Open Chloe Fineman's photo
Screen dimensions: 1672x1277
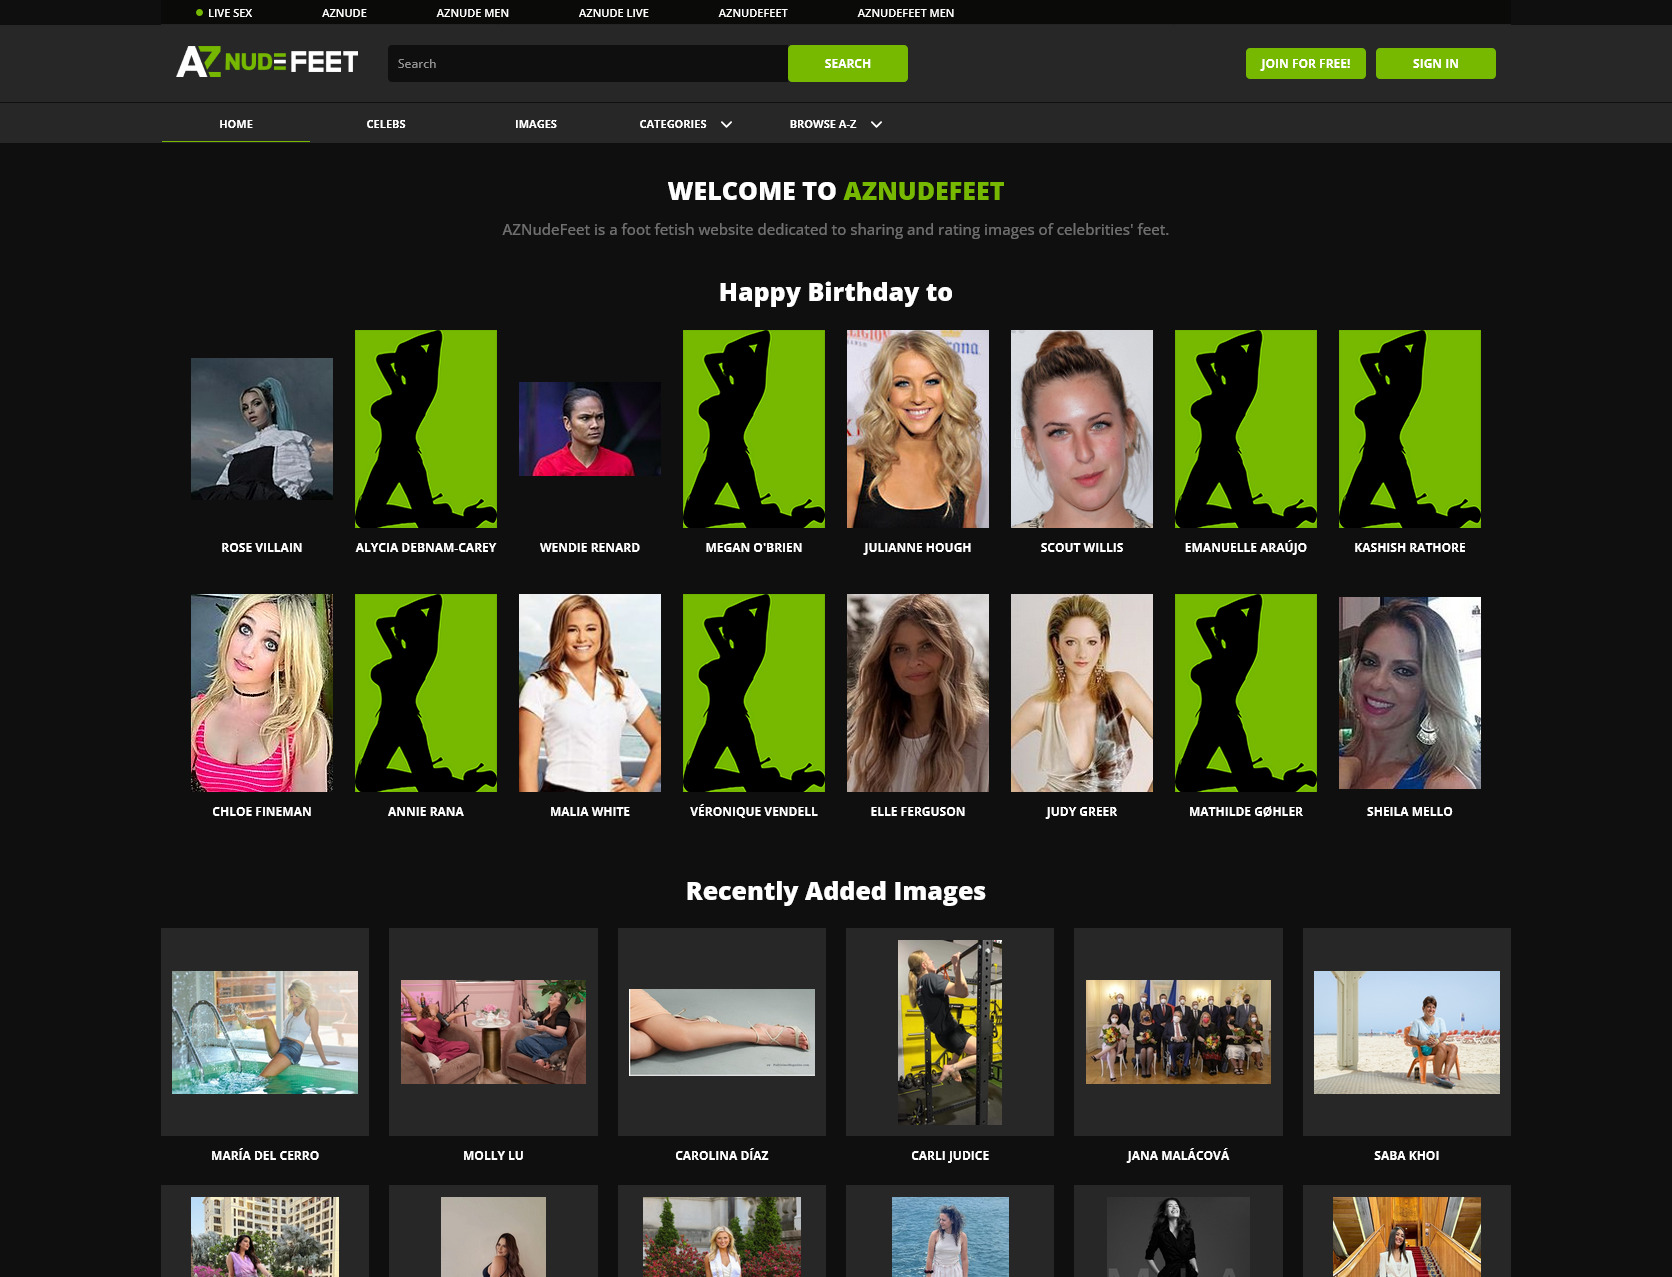click(x=262, y=693)
